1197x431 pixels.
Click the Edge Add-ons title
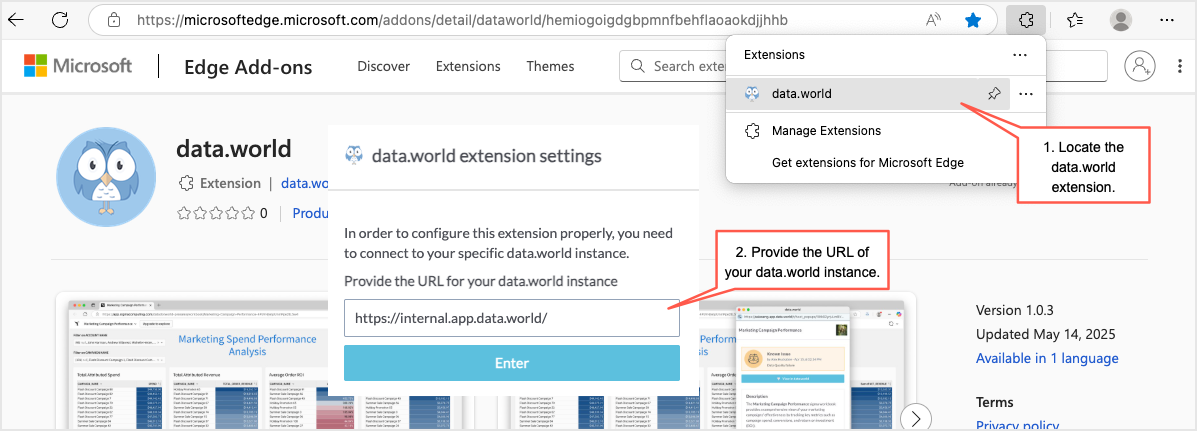248,67
